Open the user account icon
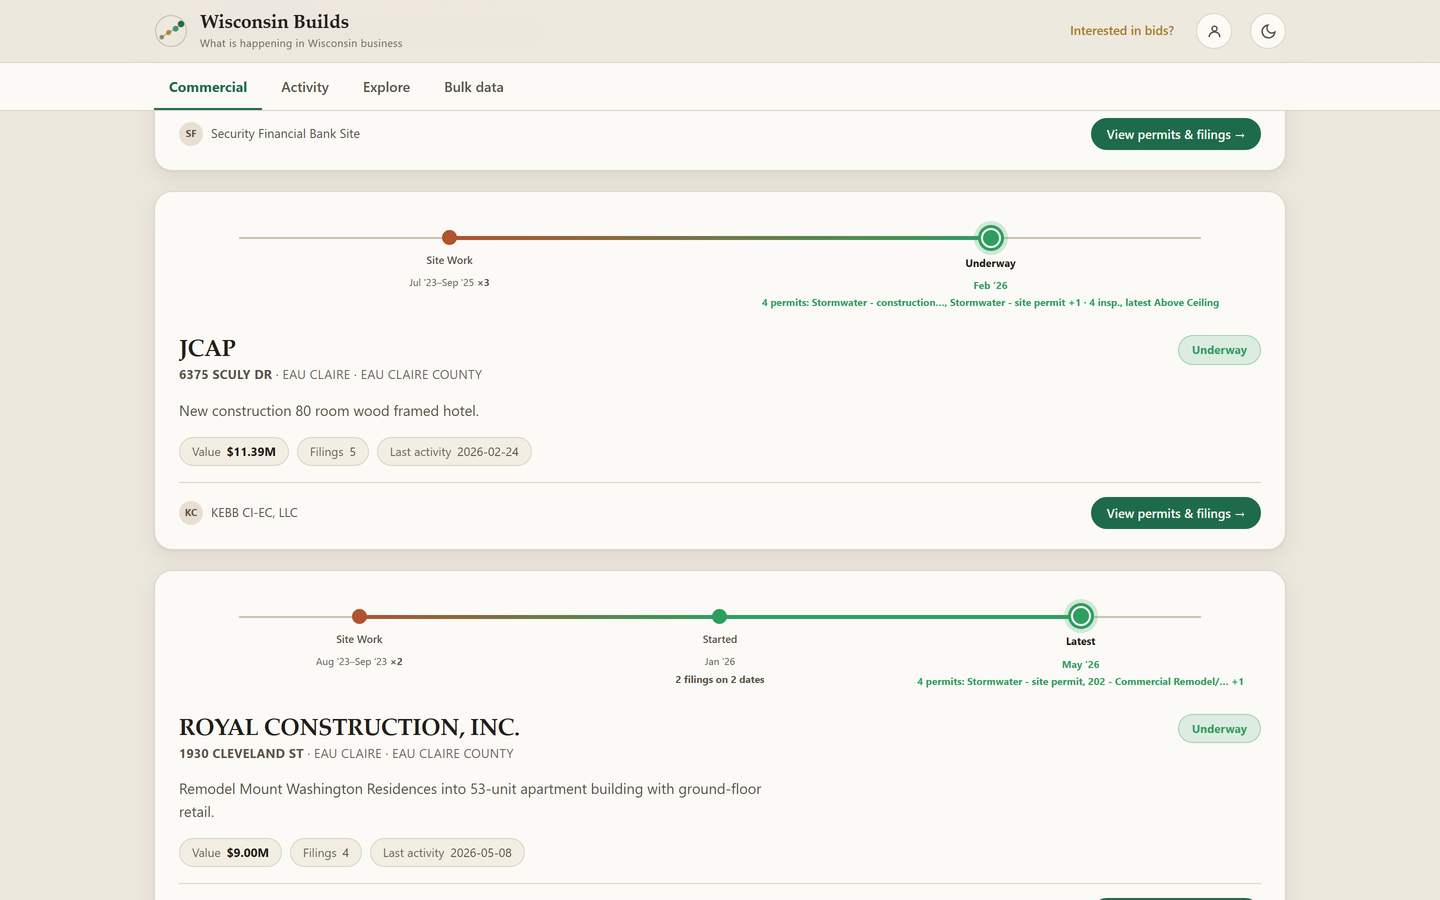This screenshot has height=900, width=1440. 1214,31
